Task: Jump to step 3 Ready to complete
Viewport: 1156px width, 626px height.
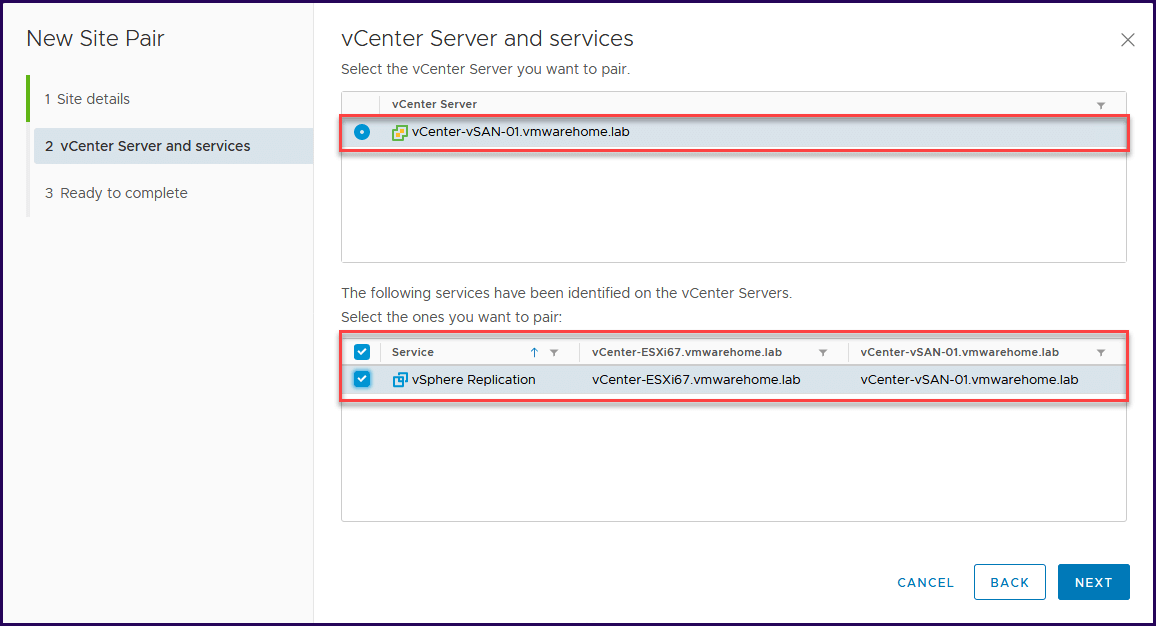Action: click(x=116, y=193)
